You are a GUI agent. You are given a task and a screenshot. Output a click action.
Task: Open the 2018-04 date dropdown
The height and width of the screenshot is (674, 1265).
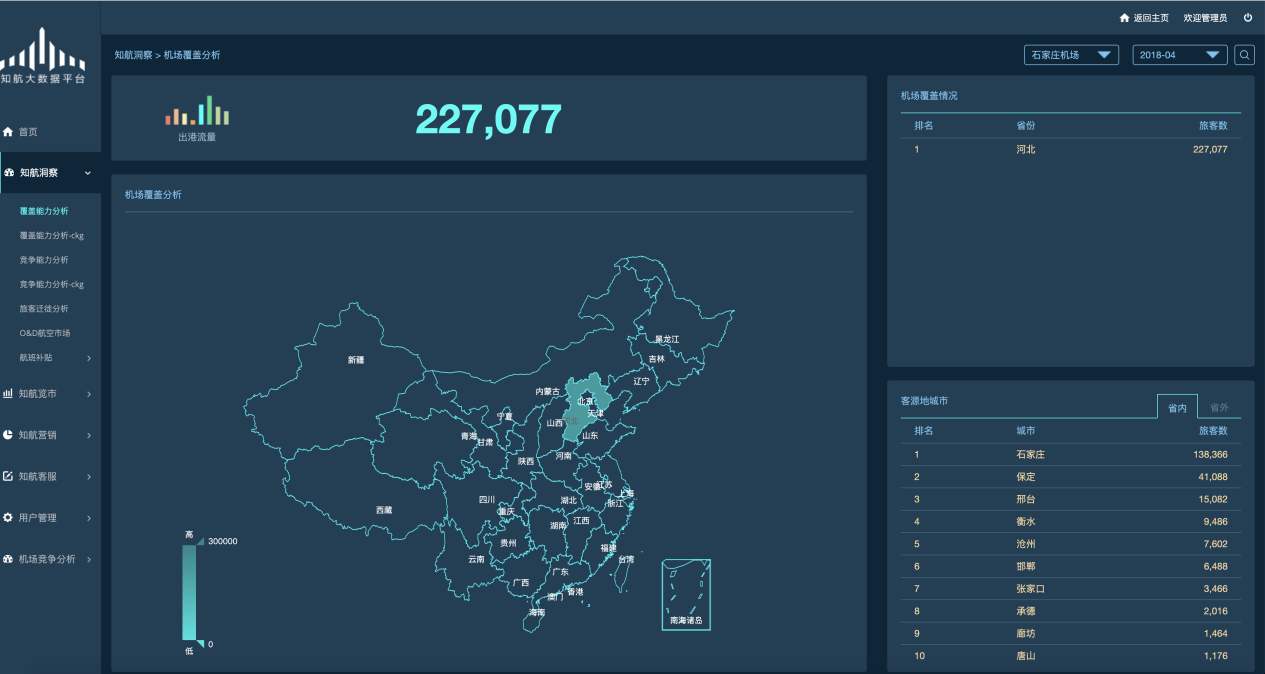1179,55
